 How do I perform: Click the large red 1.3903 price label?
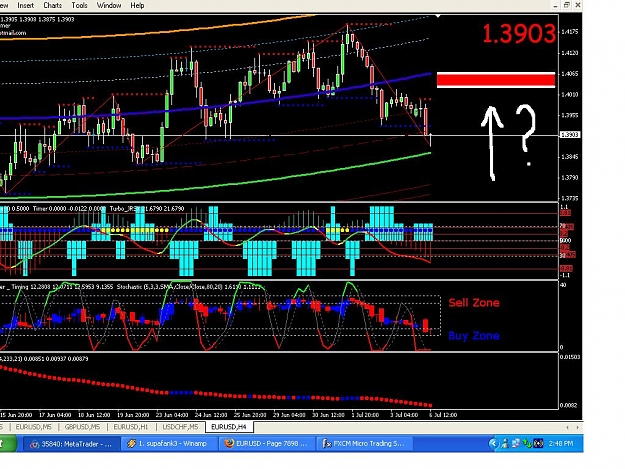click(519, 34)
